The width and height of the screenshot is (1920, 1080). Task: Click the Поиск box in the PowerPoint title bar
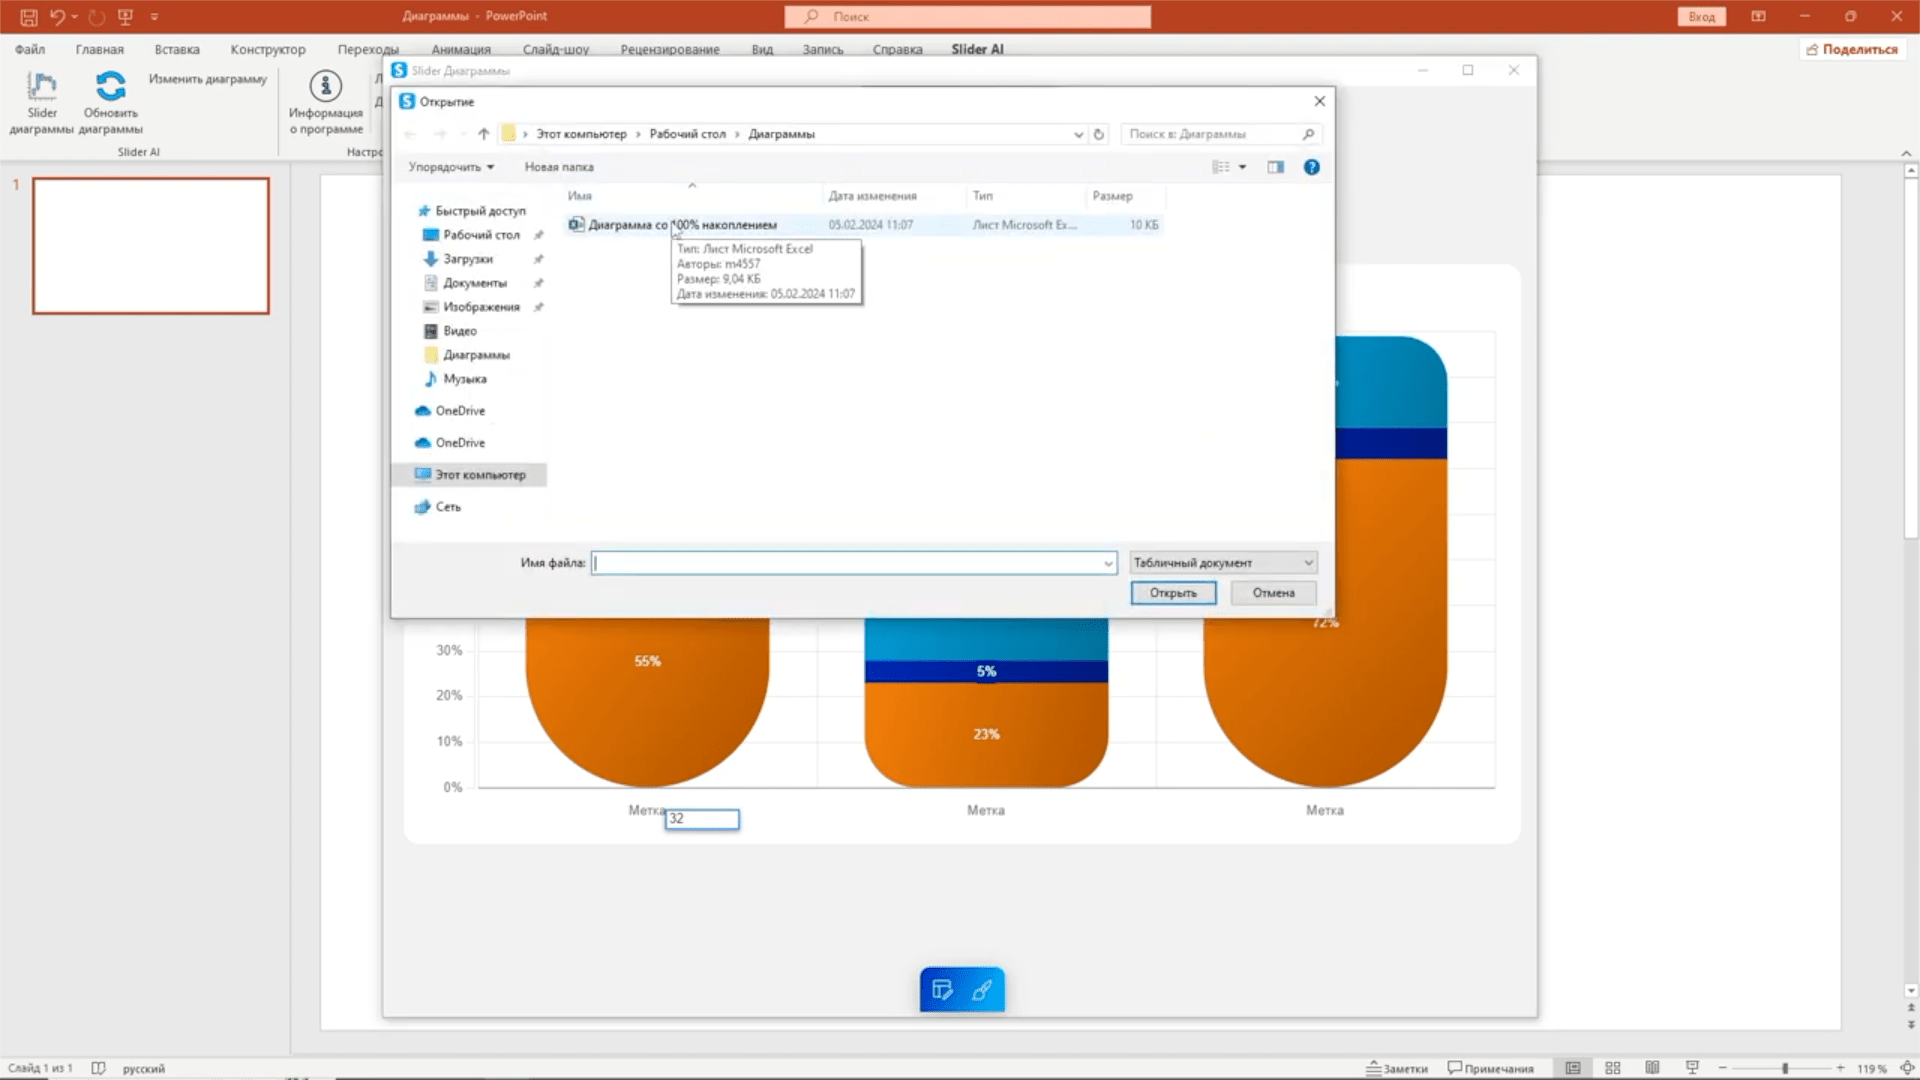(968, 16)
